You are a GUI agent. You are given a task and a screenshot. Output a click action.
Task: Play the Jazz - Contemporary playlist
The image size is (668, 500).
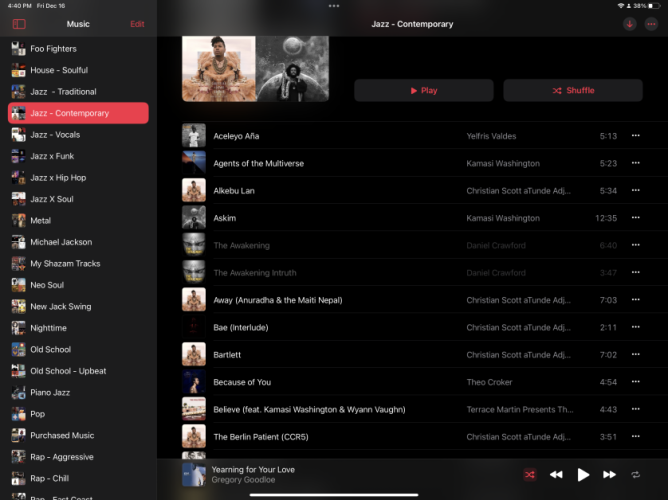[424, 90]
